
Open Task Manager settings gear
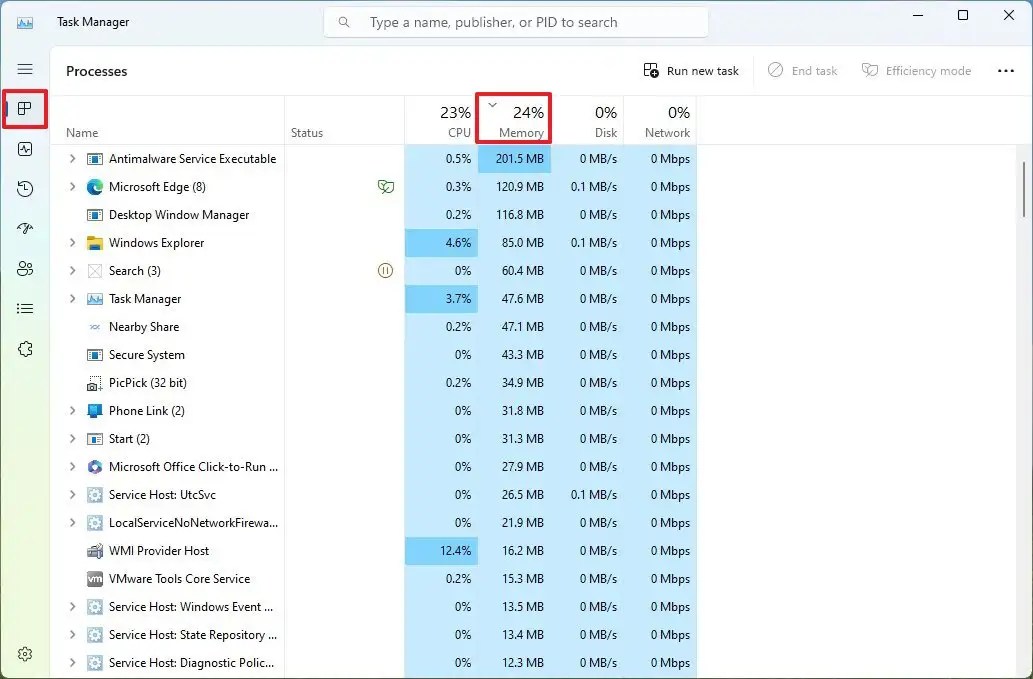[25, 653]
